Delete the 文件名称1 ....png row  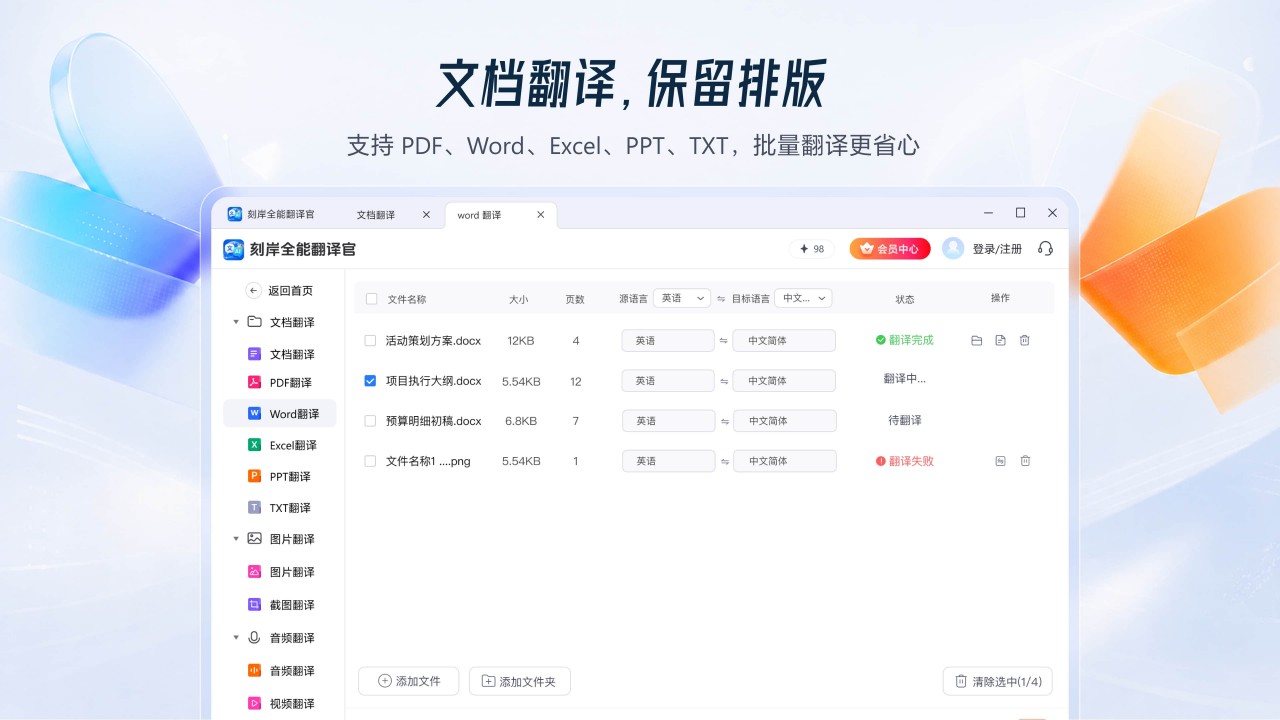[1025, 461]
